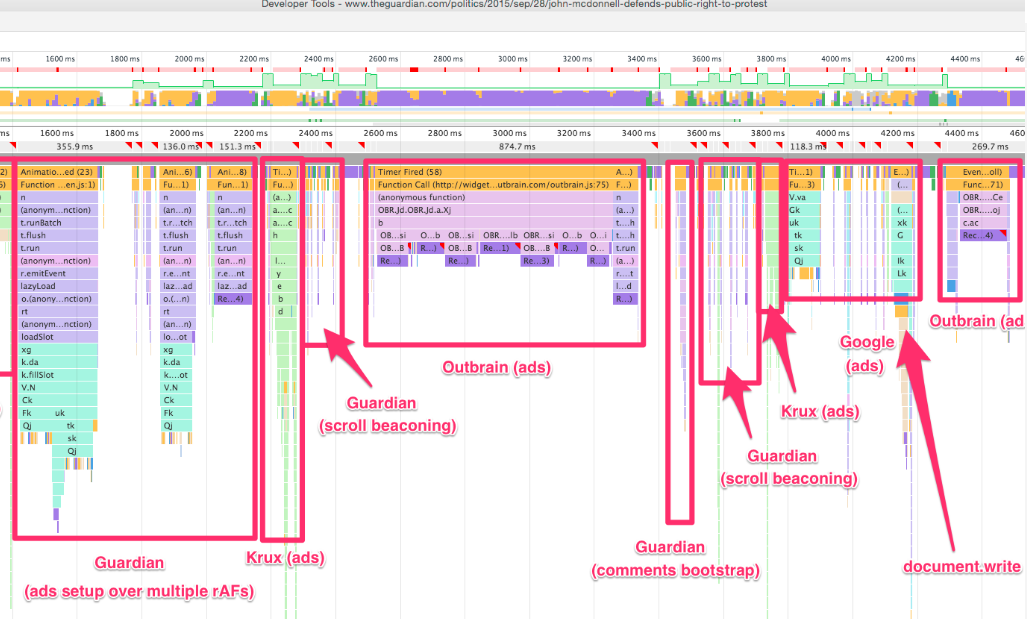
Task: Select the 'o.(anony...nction)' call frame
Action: click(x=58, y=299)
